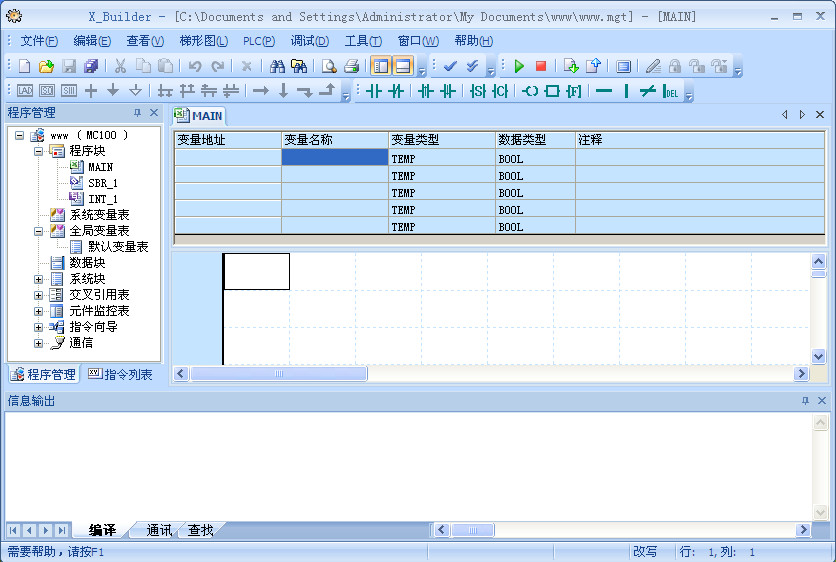Compile all with double checkmark icon

(472, 66)
